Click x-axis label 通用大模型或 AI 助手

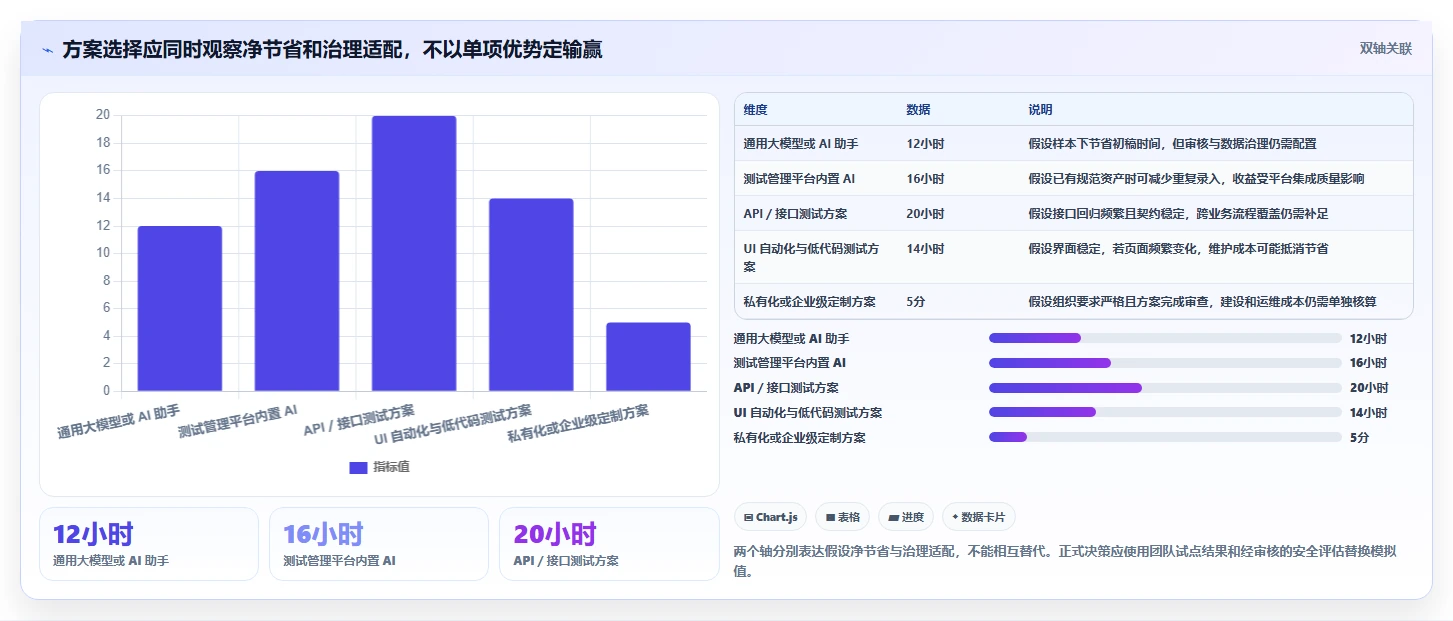click(118, 423)
